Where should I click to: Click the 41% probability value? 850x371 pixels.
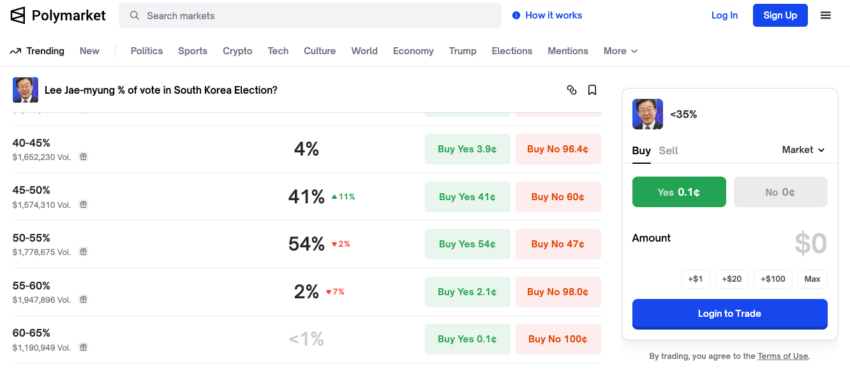306,197
